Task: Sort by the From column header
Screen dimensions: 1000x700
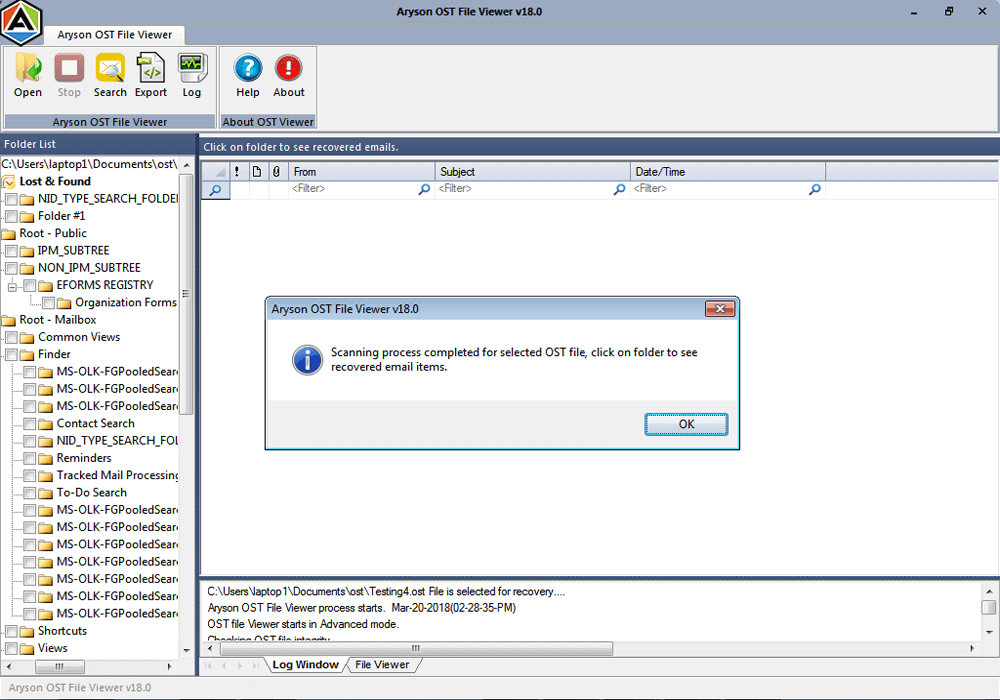Action: [362, 171]
